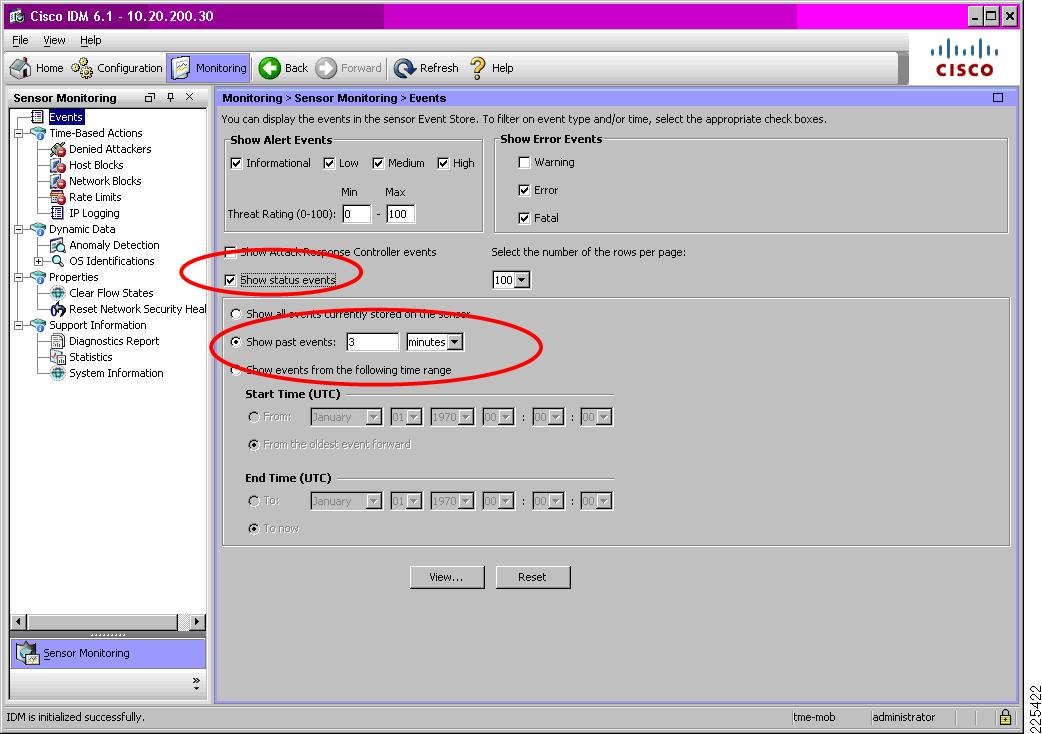This screenshot has height=734, width=1042.
Task: Uncheck the Fatal events checkbox
Action: coord(524,218)
